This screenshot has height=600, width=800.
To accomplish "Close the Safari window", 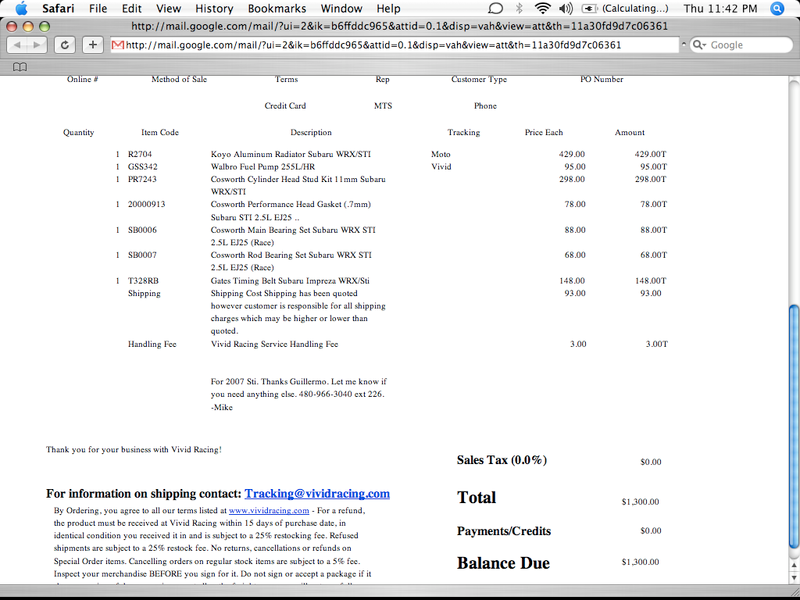I will (x=11, y=27).
